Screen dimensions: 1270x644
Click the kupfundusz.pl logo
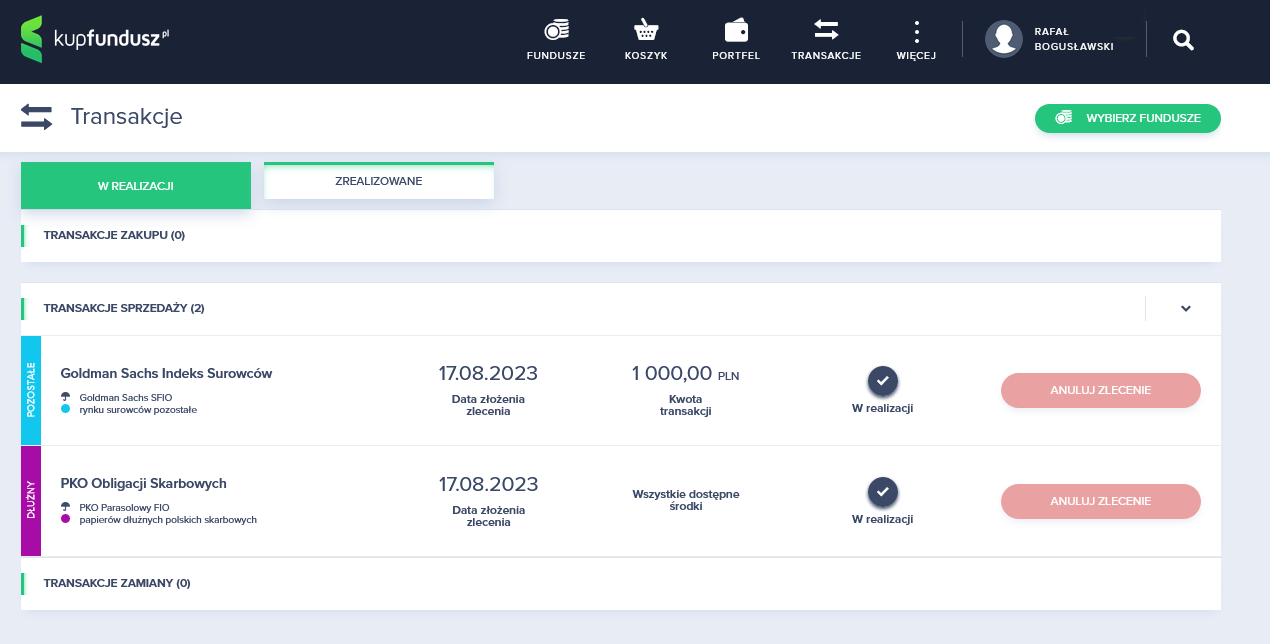95,40
